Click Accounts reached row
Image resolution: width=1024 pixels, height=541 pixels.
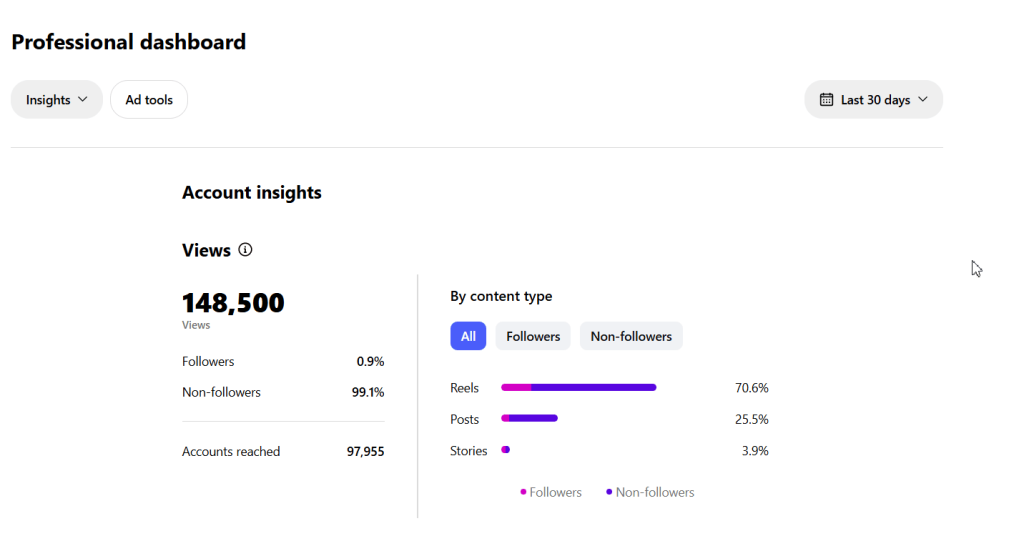[x=231, y=452]
